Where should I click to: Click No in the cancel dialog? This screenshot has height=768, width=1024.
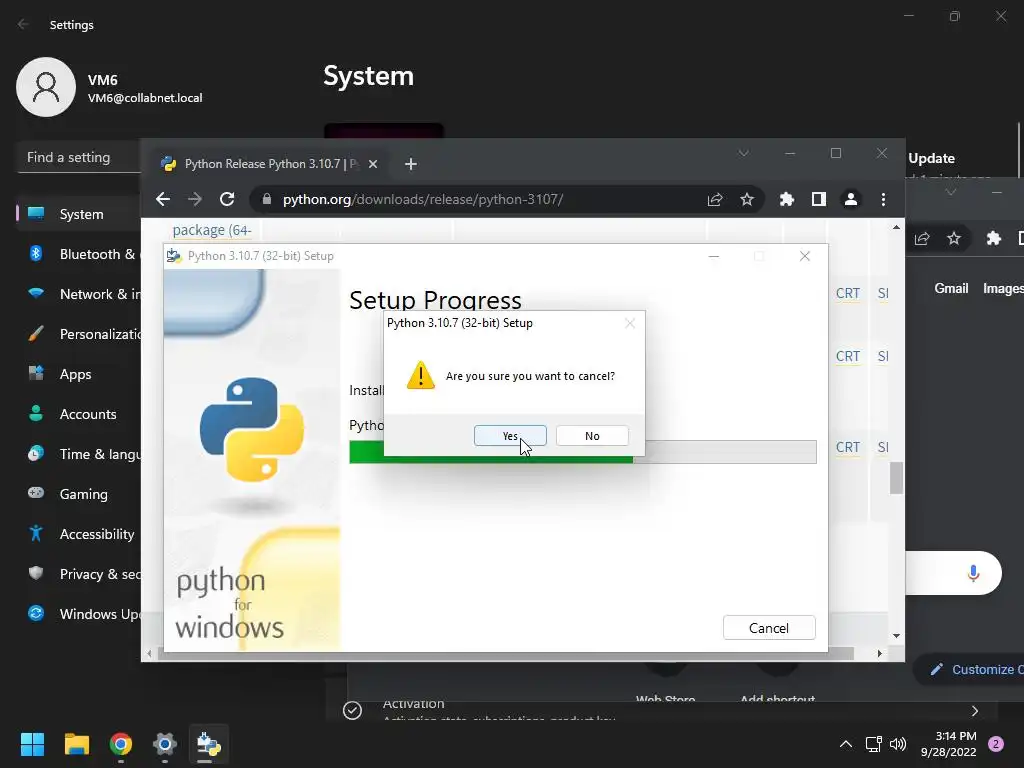592,436
